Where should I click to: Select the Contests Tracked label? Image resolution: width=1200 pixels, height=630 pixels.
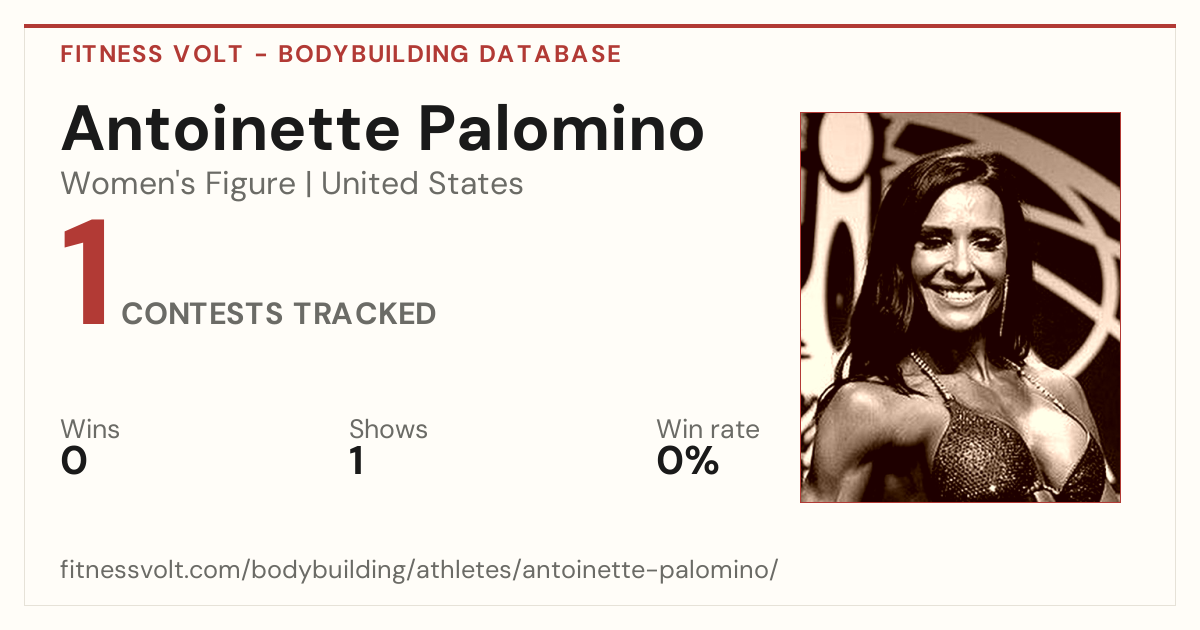[279, 314]
